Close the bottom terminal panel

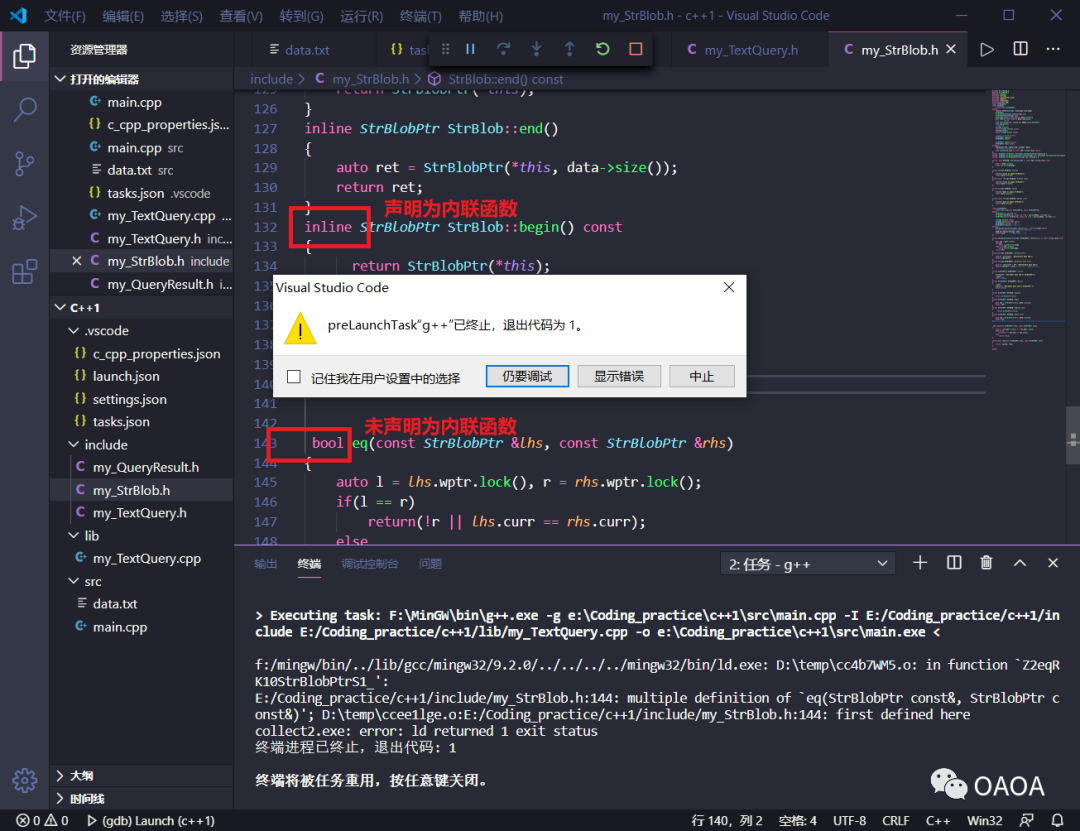pos(1052,563)
